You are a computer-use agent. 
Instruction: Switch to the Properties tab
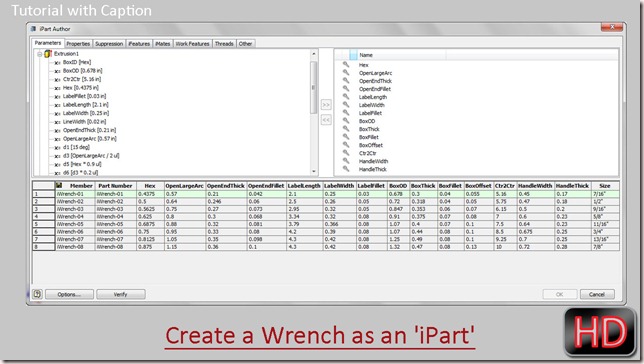78,44
